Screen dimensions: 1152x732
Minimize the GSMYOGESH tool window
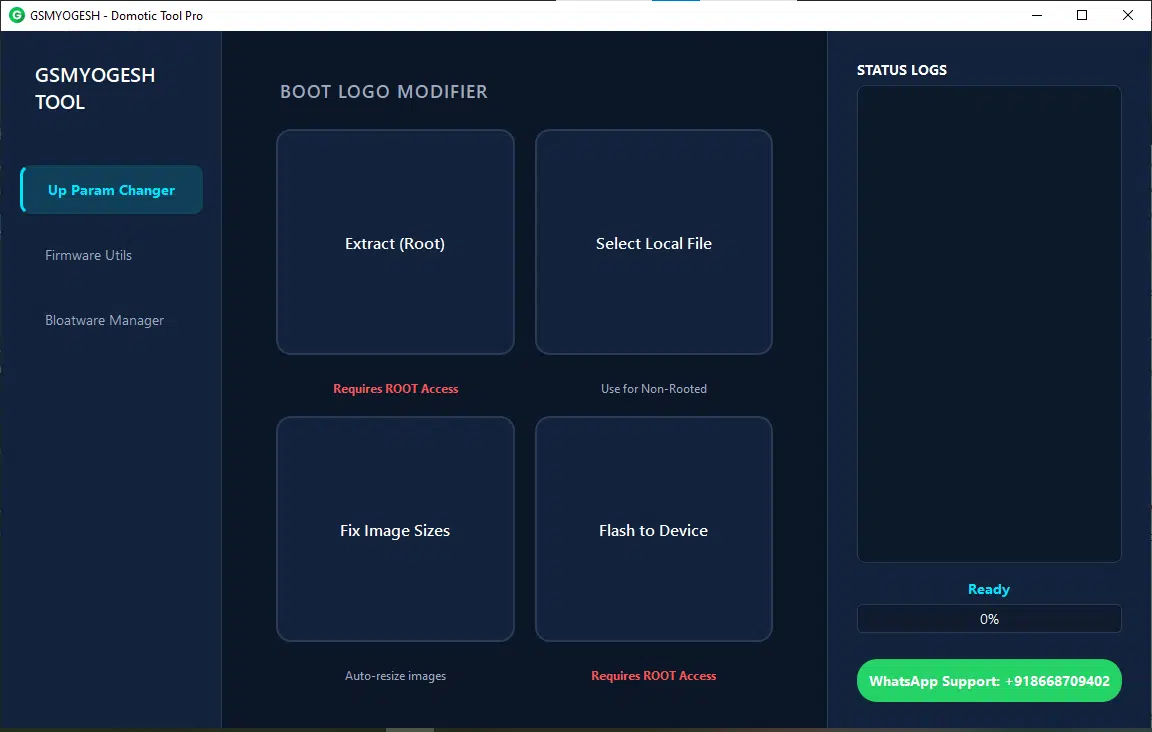click(1036, 15)
